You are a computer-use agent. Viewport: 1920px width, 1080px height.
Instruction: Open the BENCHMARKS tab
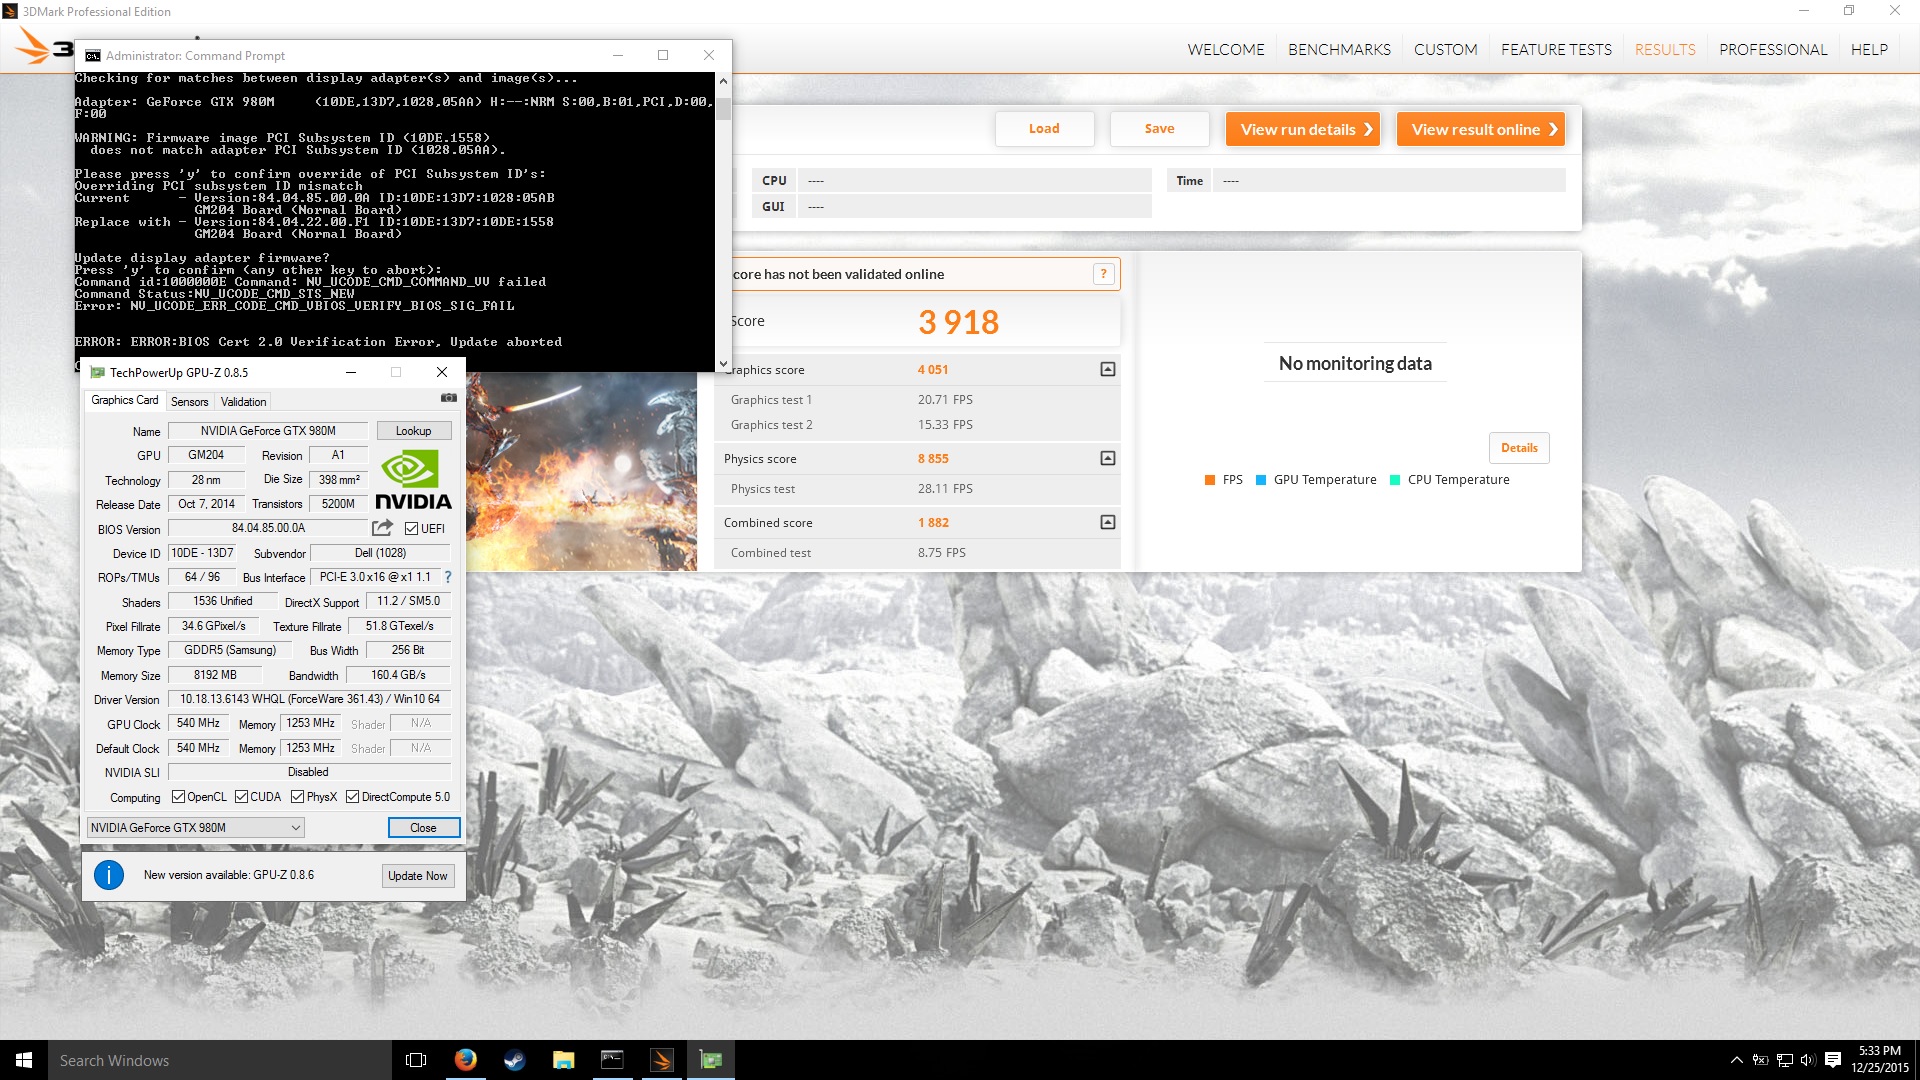click(x=1339, y=49)
